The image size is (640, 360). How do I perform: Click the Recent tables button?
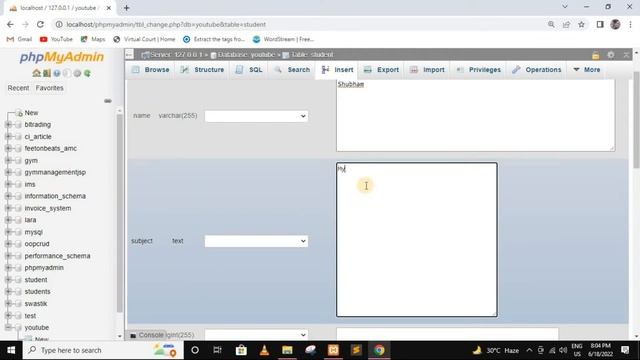[18, 88]
